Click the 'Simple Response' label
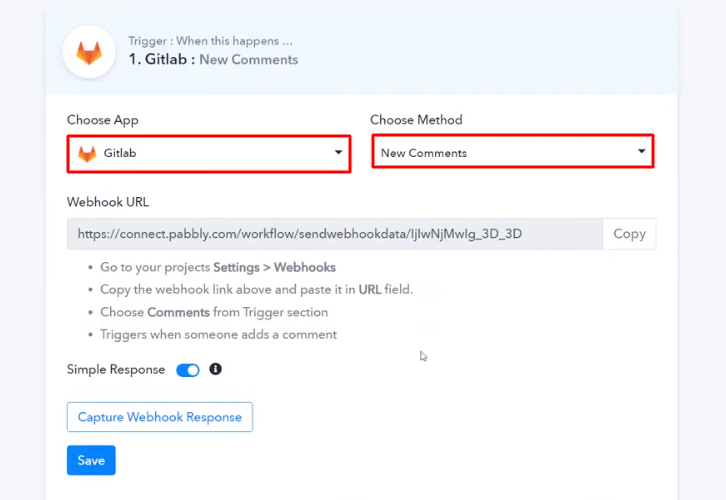726x500 pixels. point(116,370)
